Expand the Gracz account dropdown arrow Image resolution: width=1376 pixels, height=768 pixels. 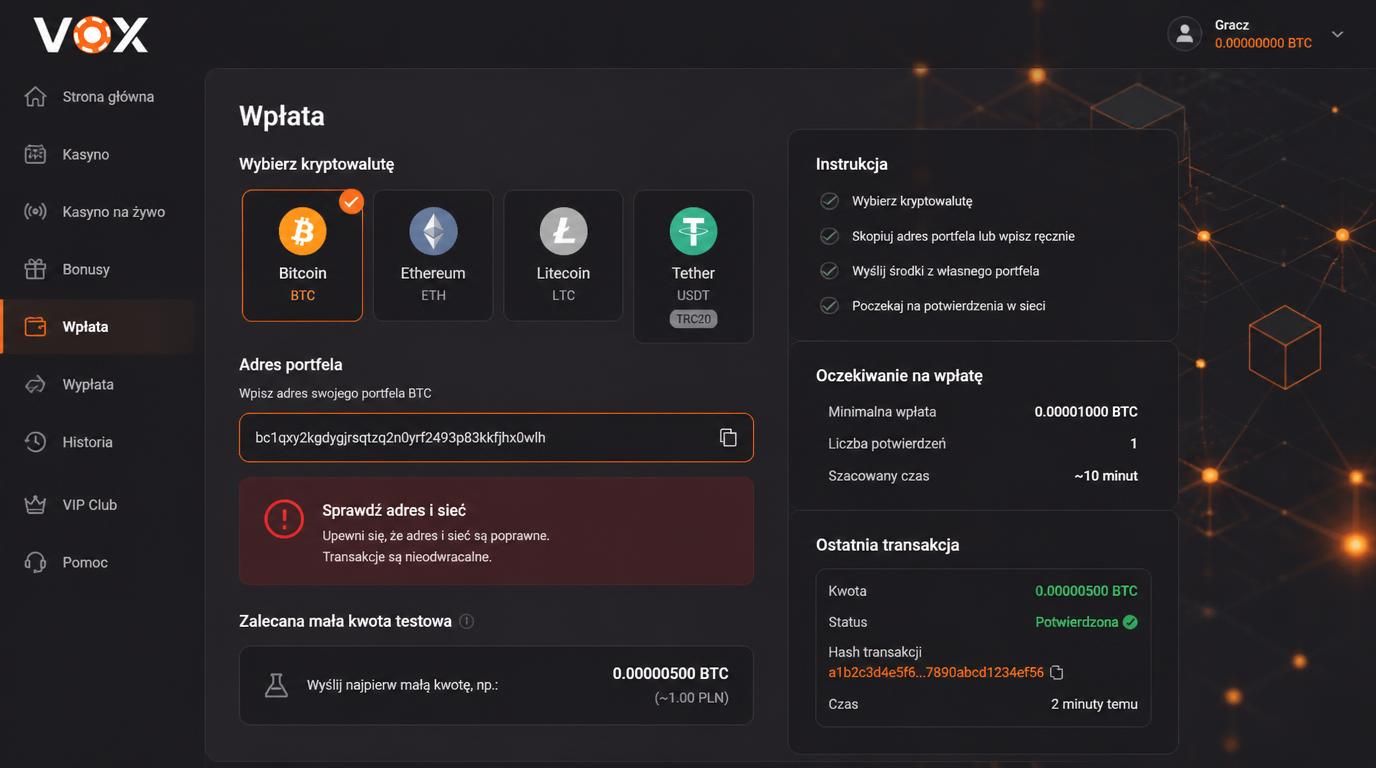point(1337,34)
